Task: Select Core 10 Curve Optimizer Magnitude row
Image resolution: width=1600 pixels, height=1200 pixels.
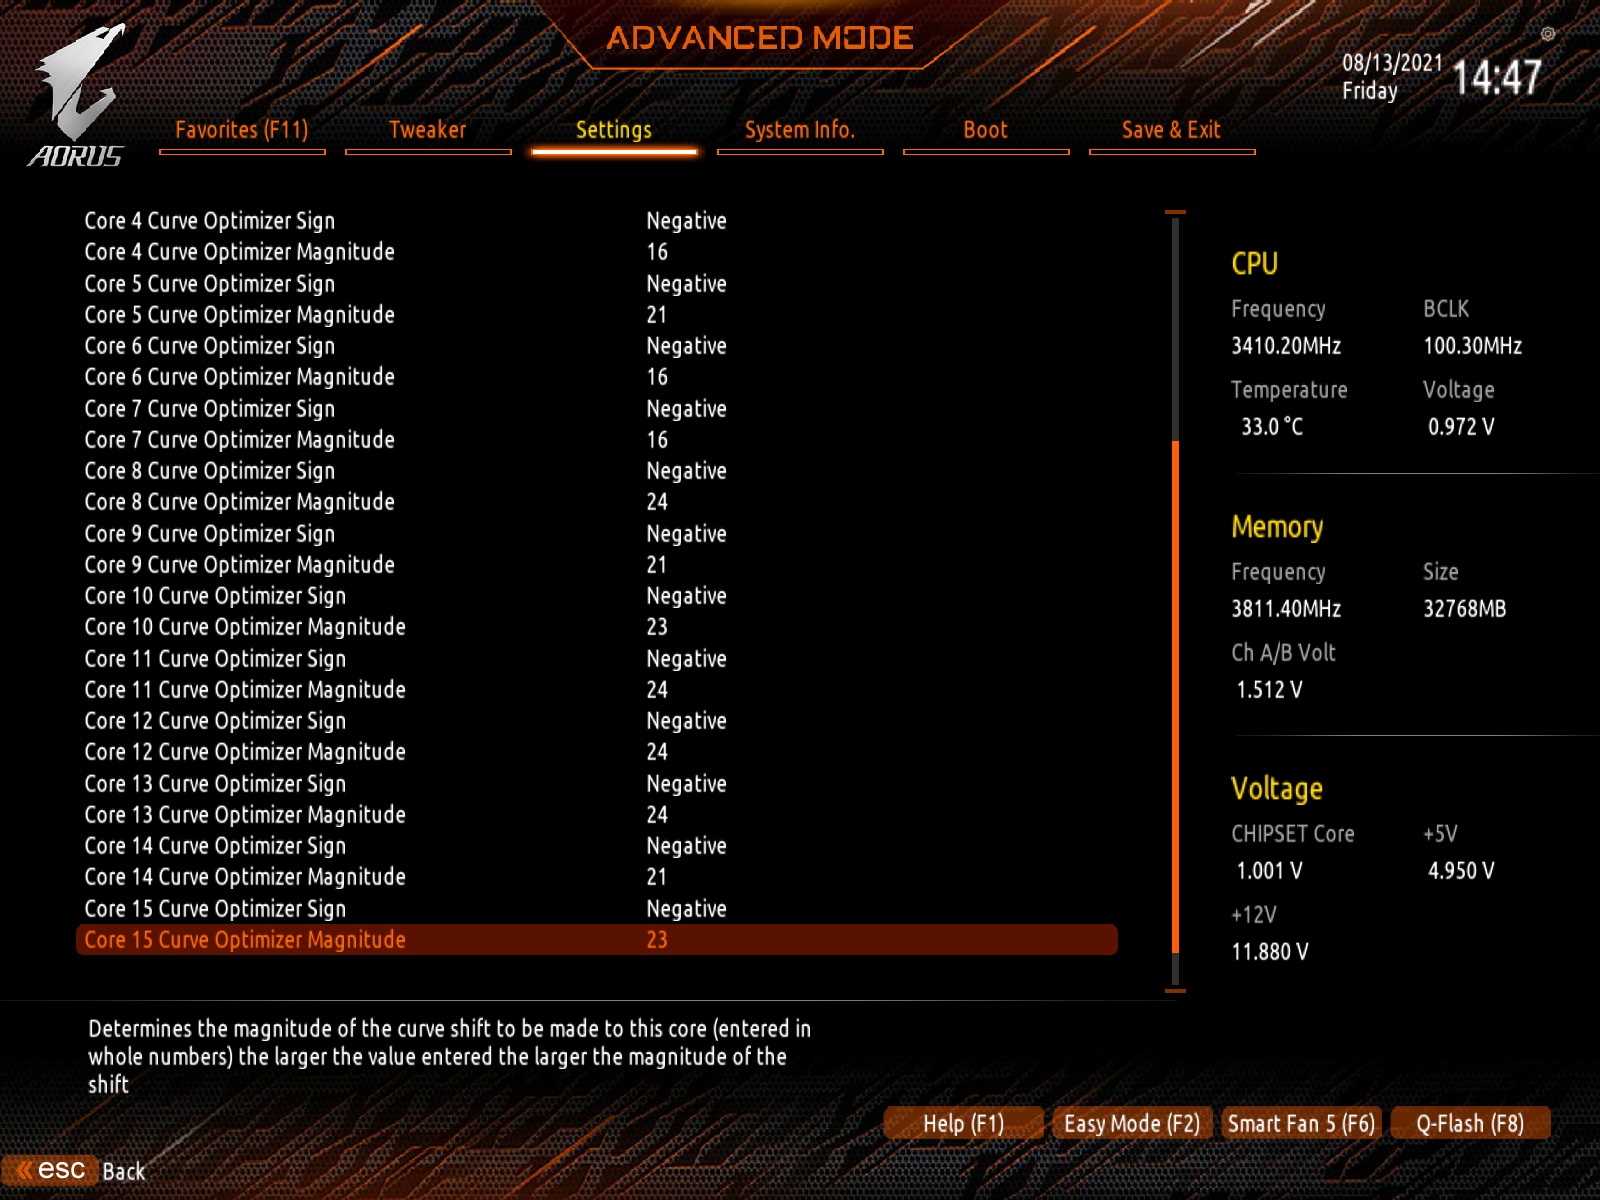Action: click(x=597, y=627)
